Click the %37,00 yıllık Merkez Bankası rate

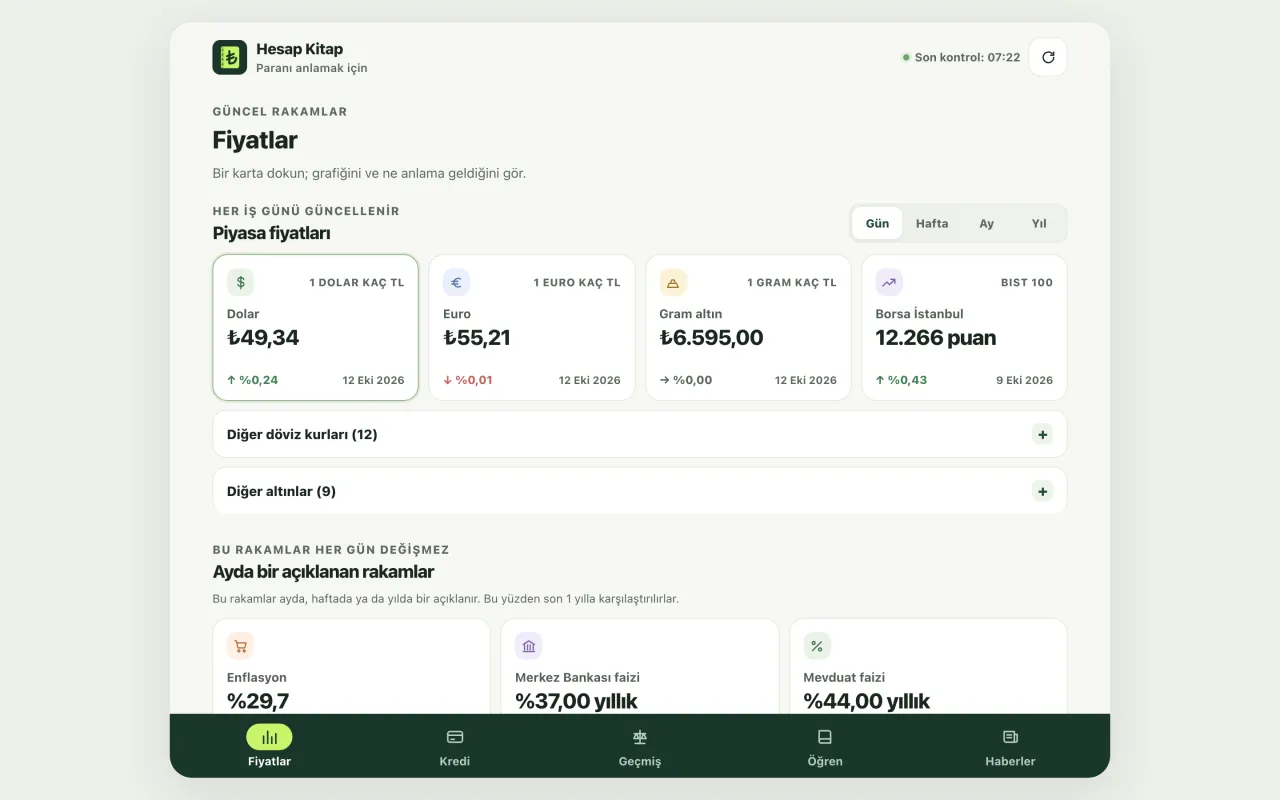[x=576, y=701]
